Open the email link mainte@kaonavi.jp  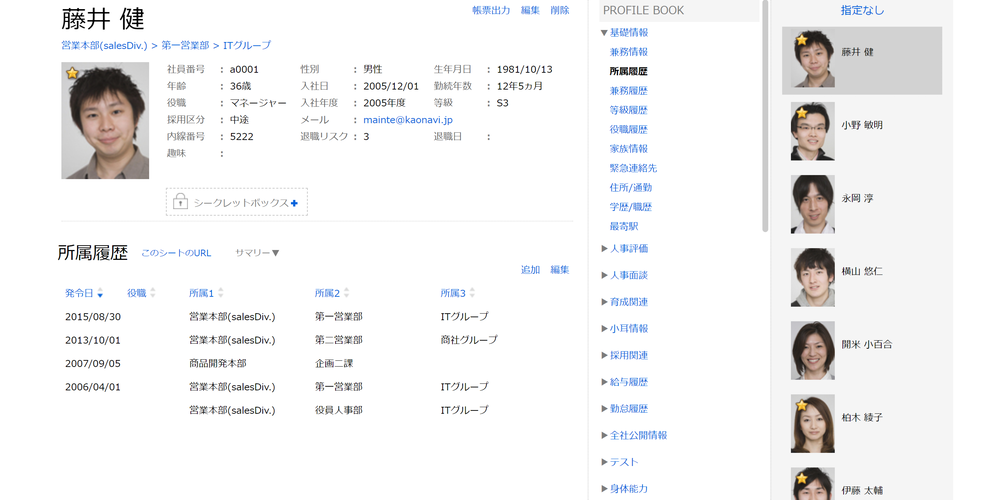408,119
